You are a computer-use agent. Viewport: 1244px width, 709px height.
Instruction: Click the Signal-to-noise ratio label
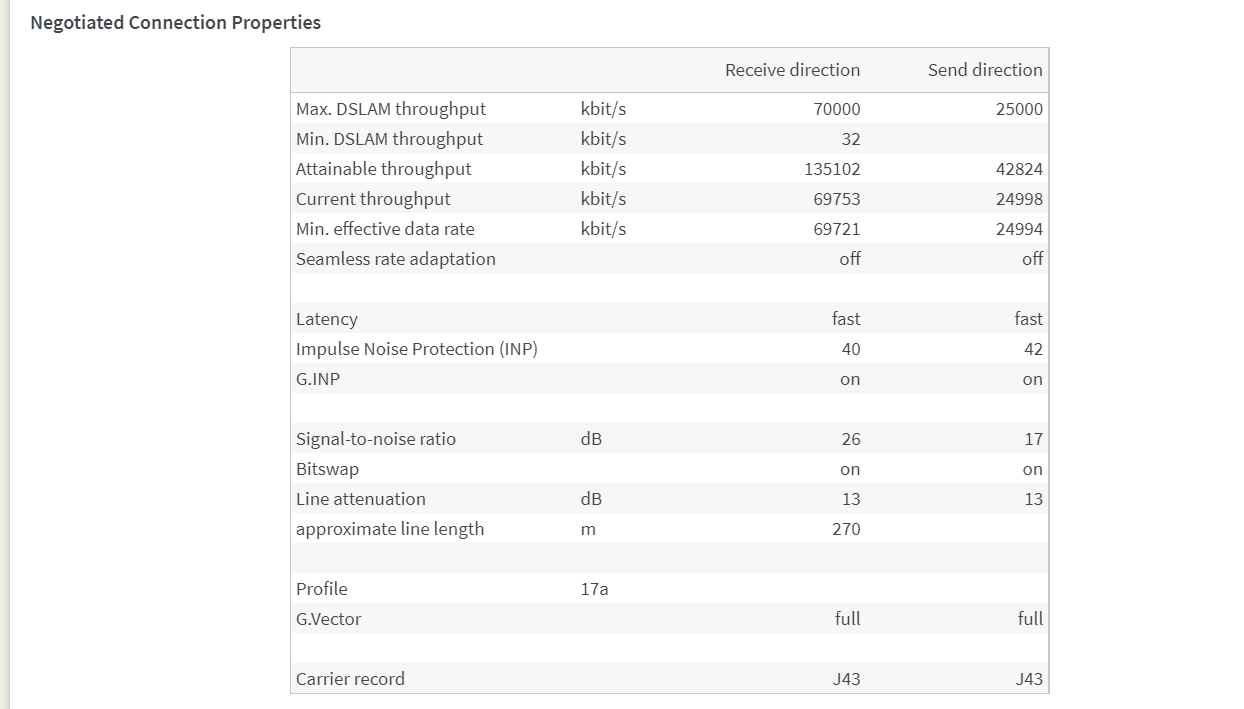coord(376,439)
